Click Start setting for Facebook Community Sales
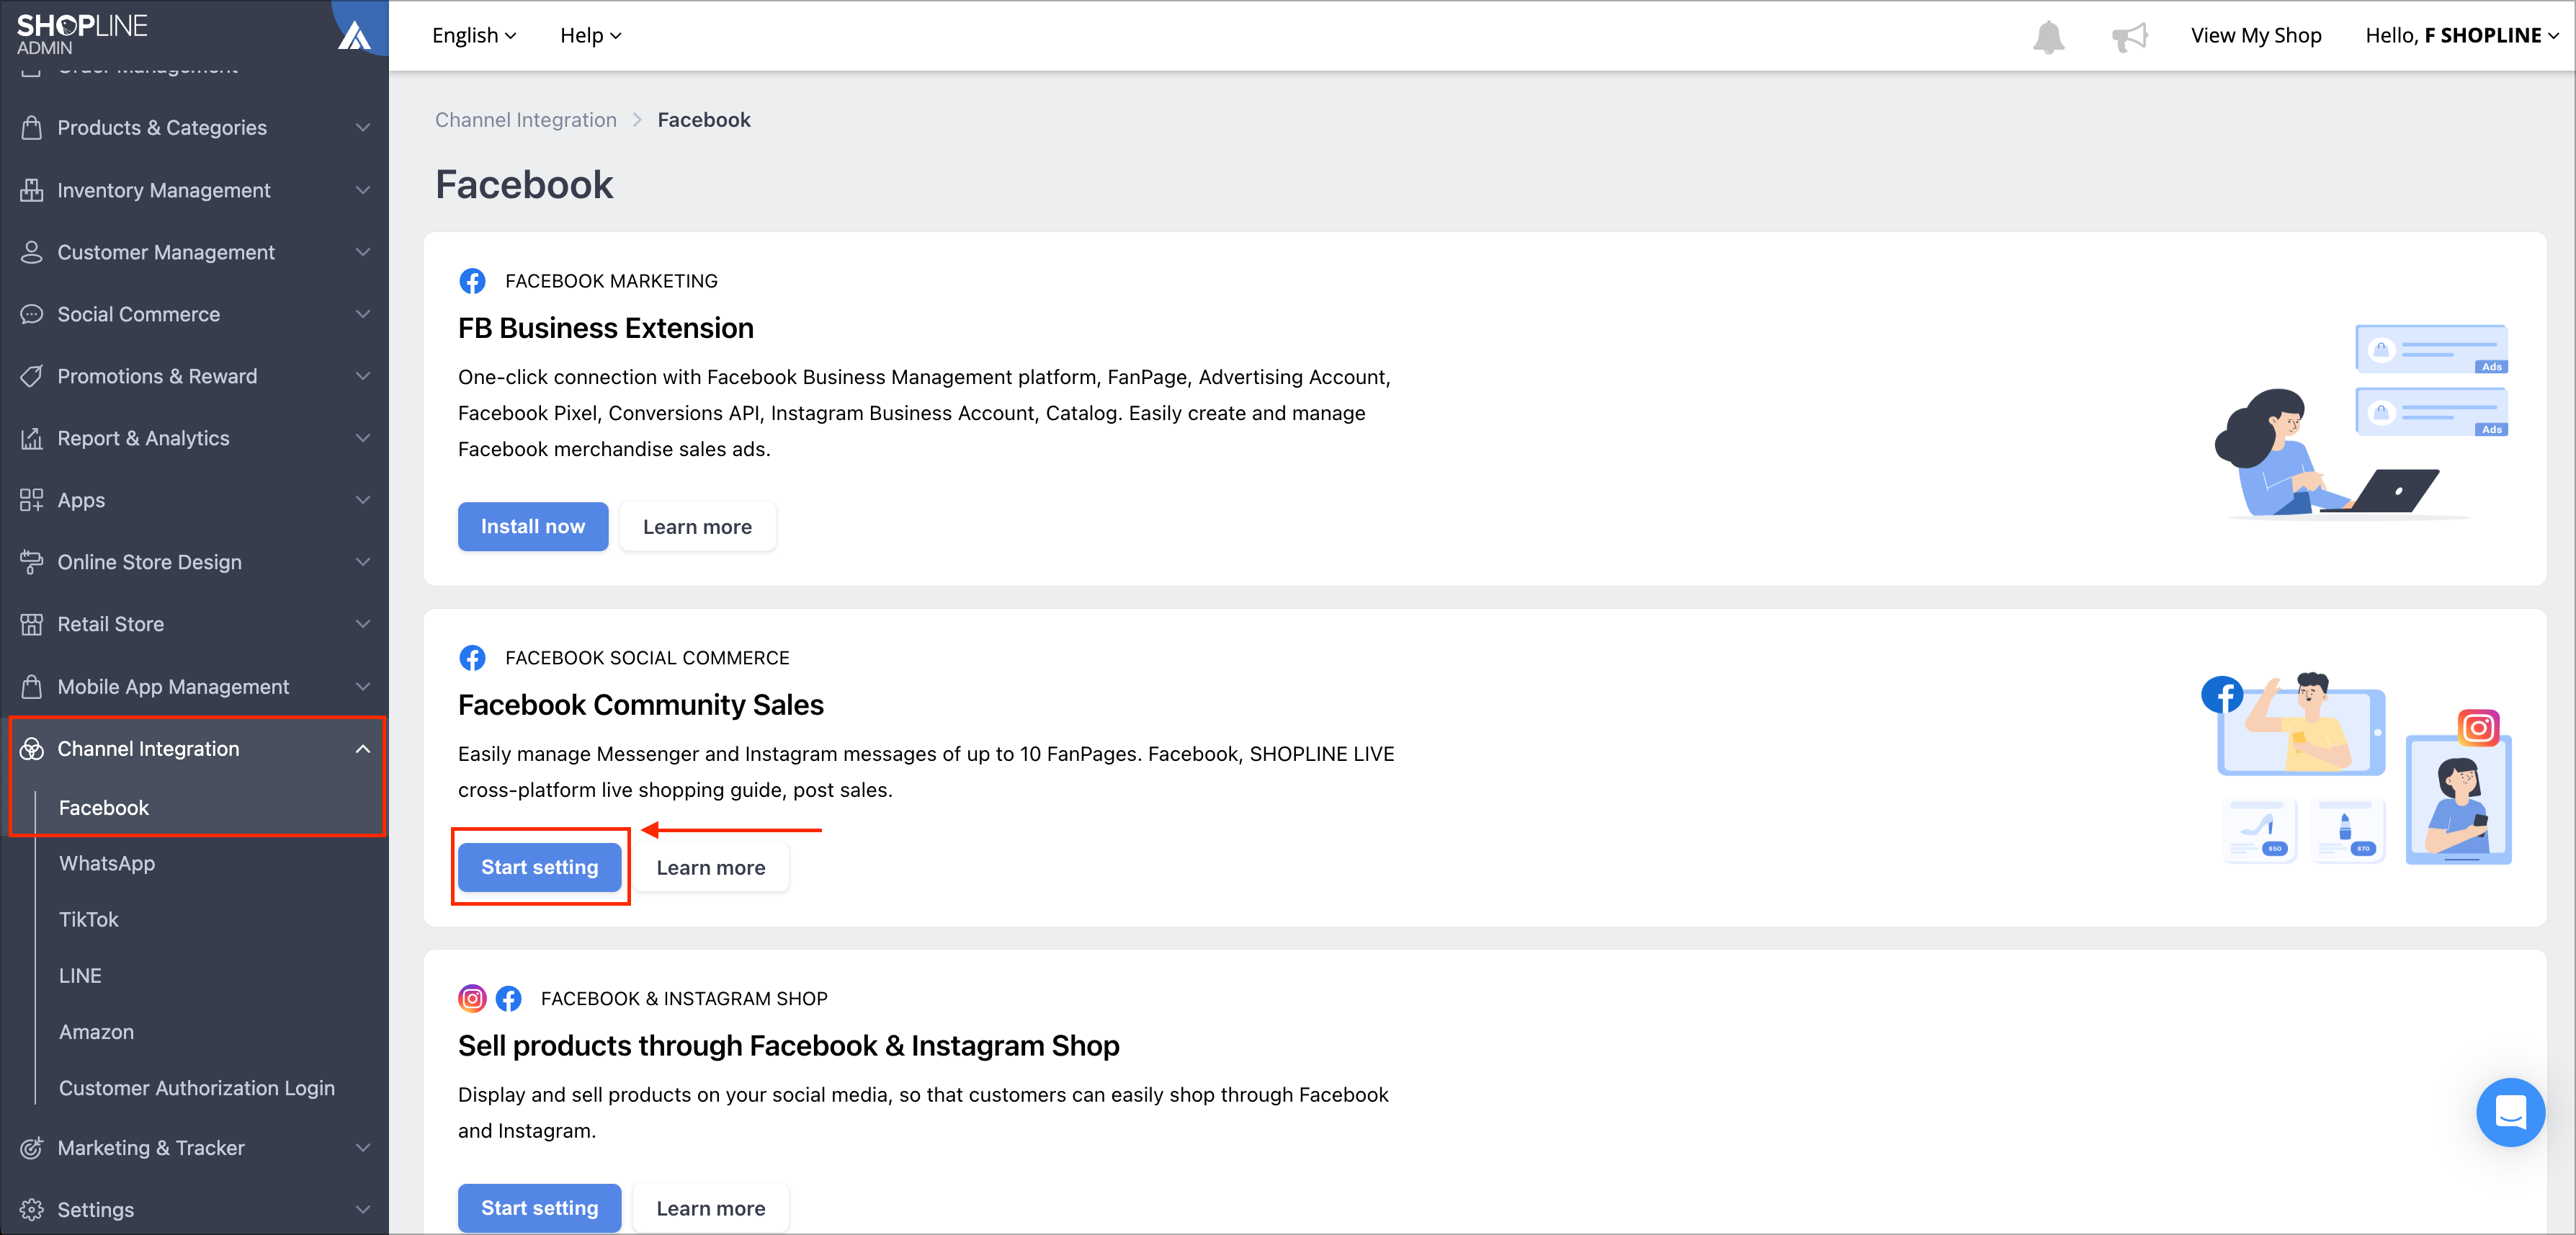The image size is (2576, 1235). (540, 868)
